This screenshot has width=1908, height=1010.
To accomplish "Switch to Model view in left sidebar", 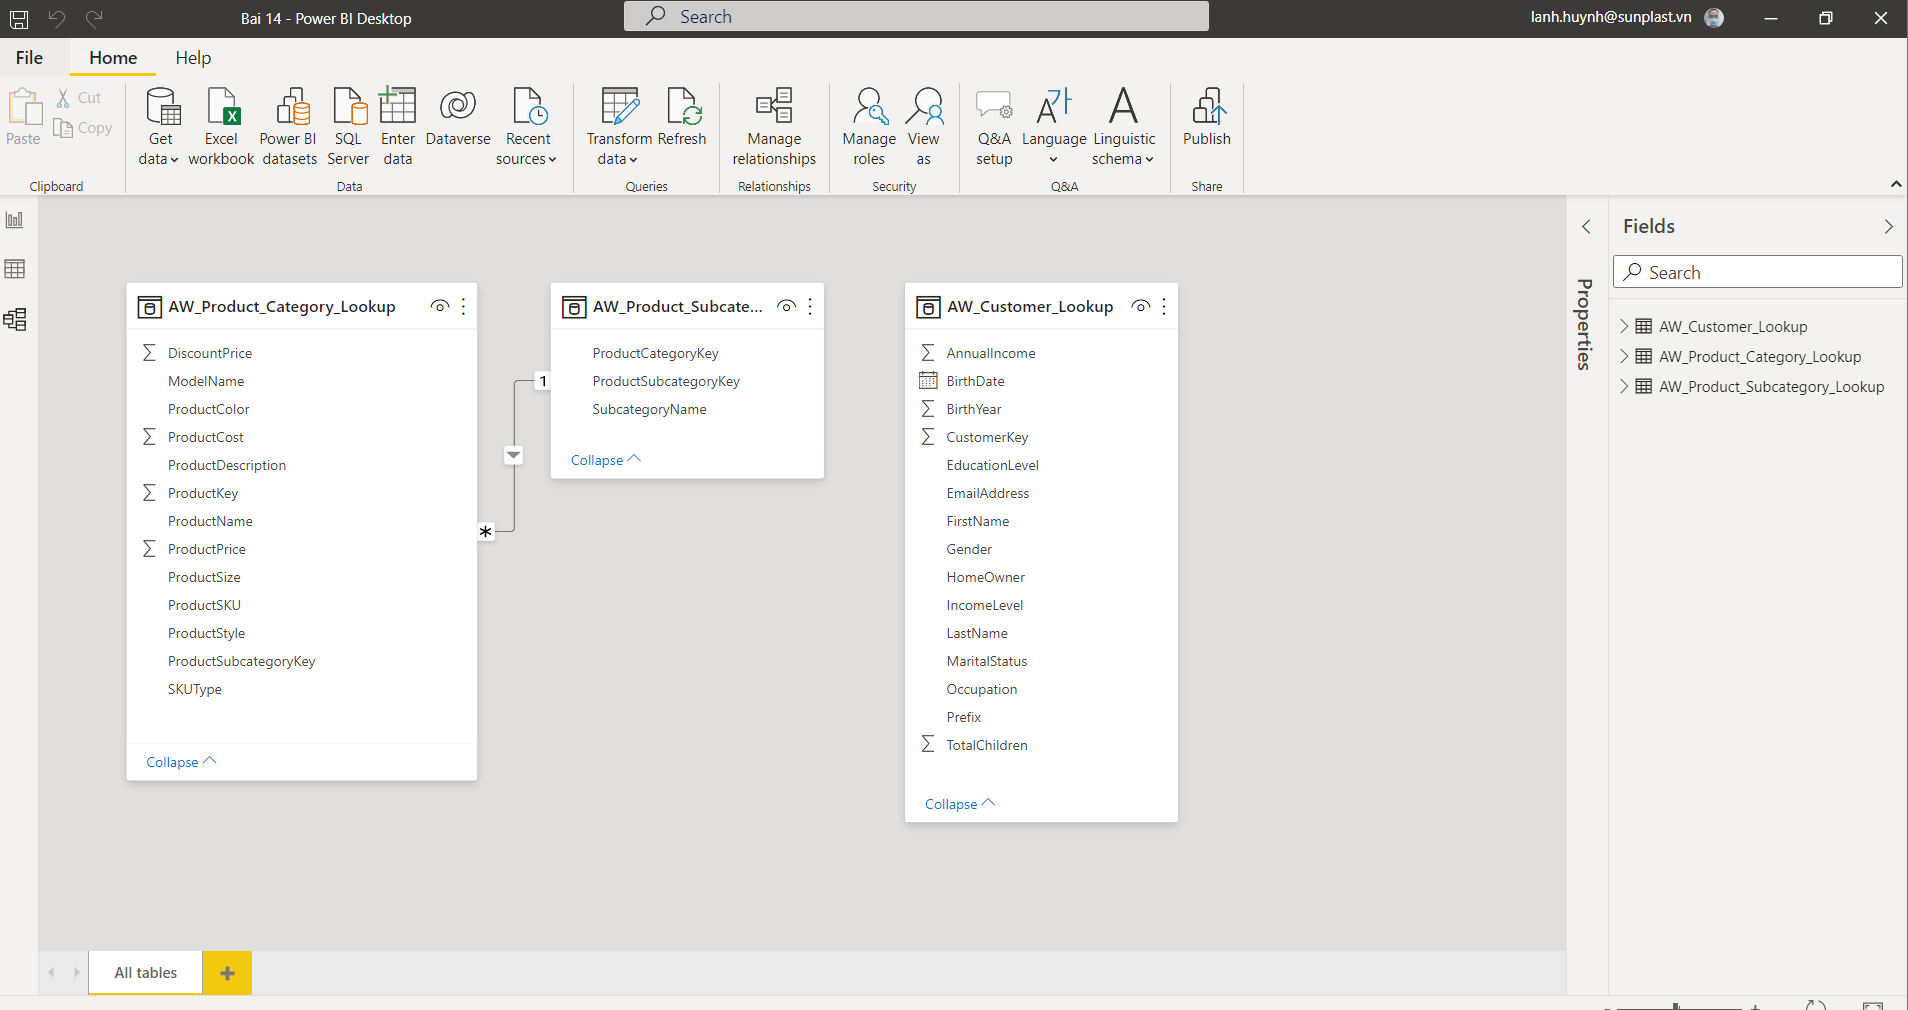I will (15, 319).
